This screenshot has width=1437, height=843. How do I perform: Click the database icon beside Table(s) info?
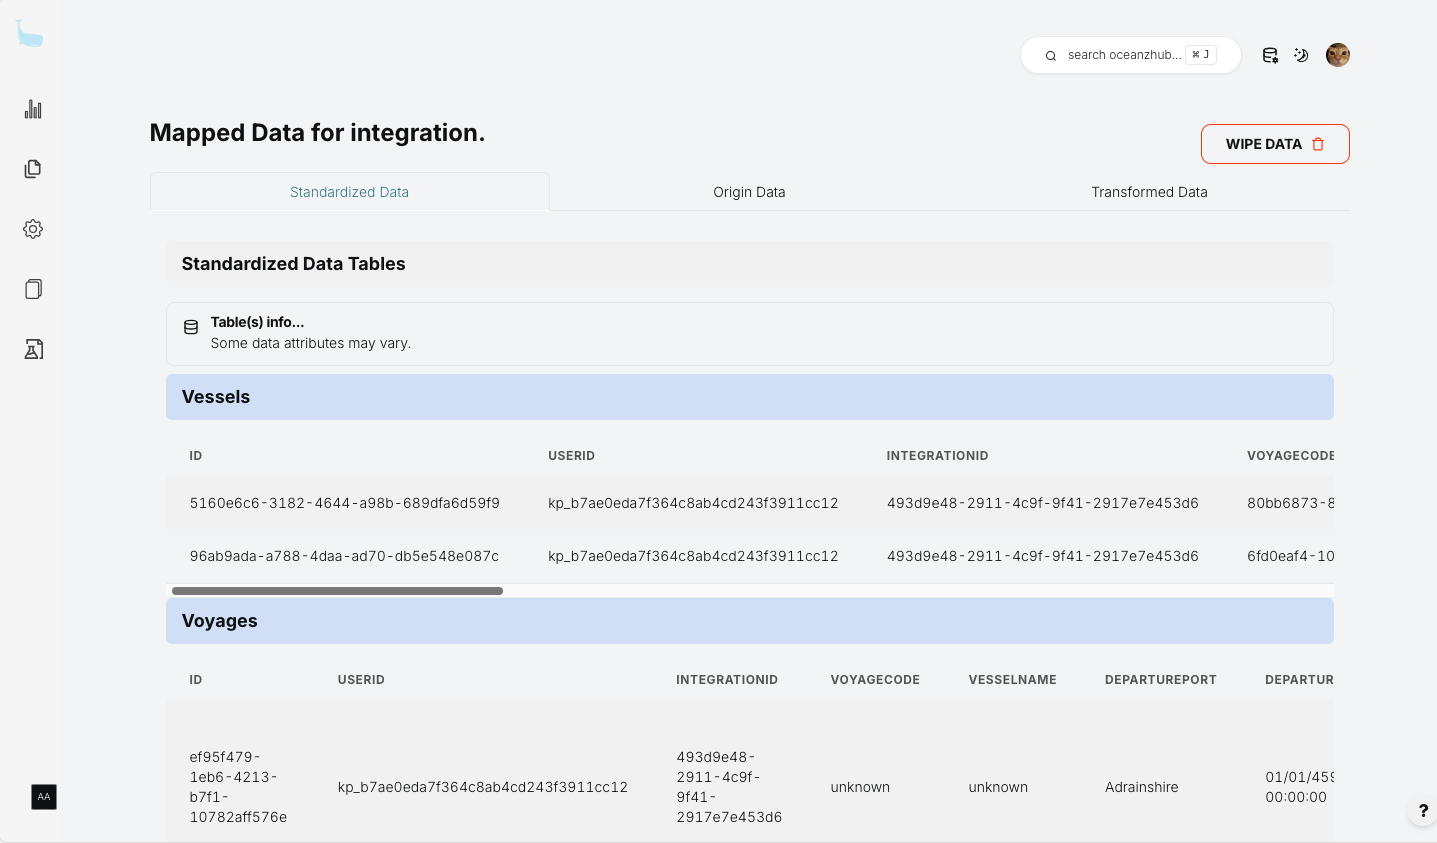191,327
